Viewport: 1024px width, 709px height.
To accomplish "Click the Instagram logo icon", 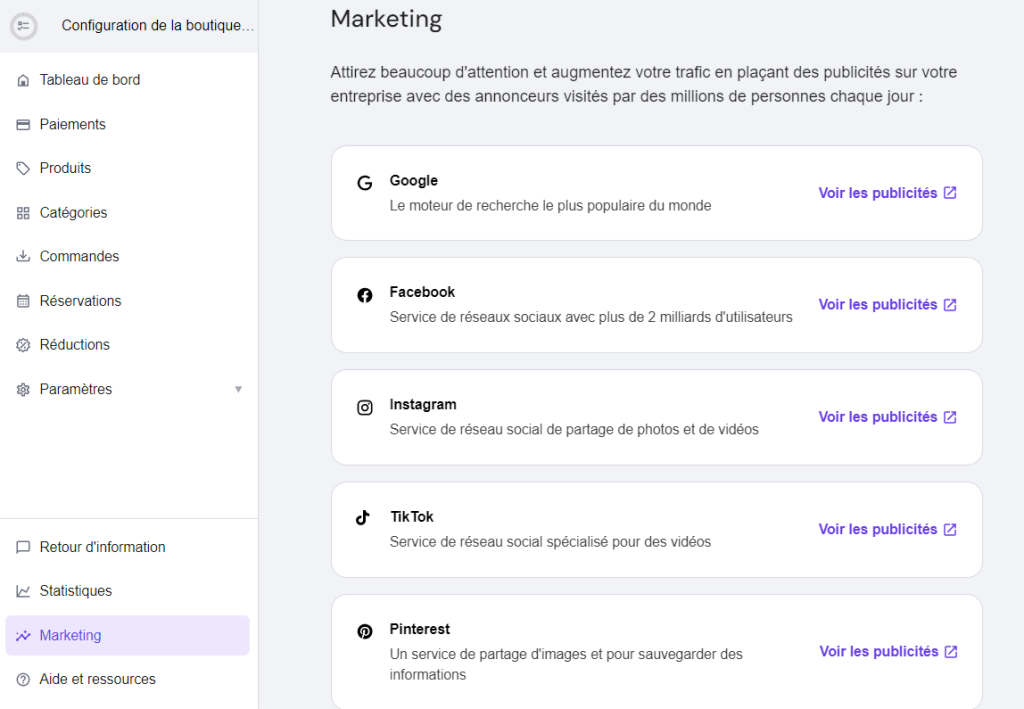I will coord(365,407).
